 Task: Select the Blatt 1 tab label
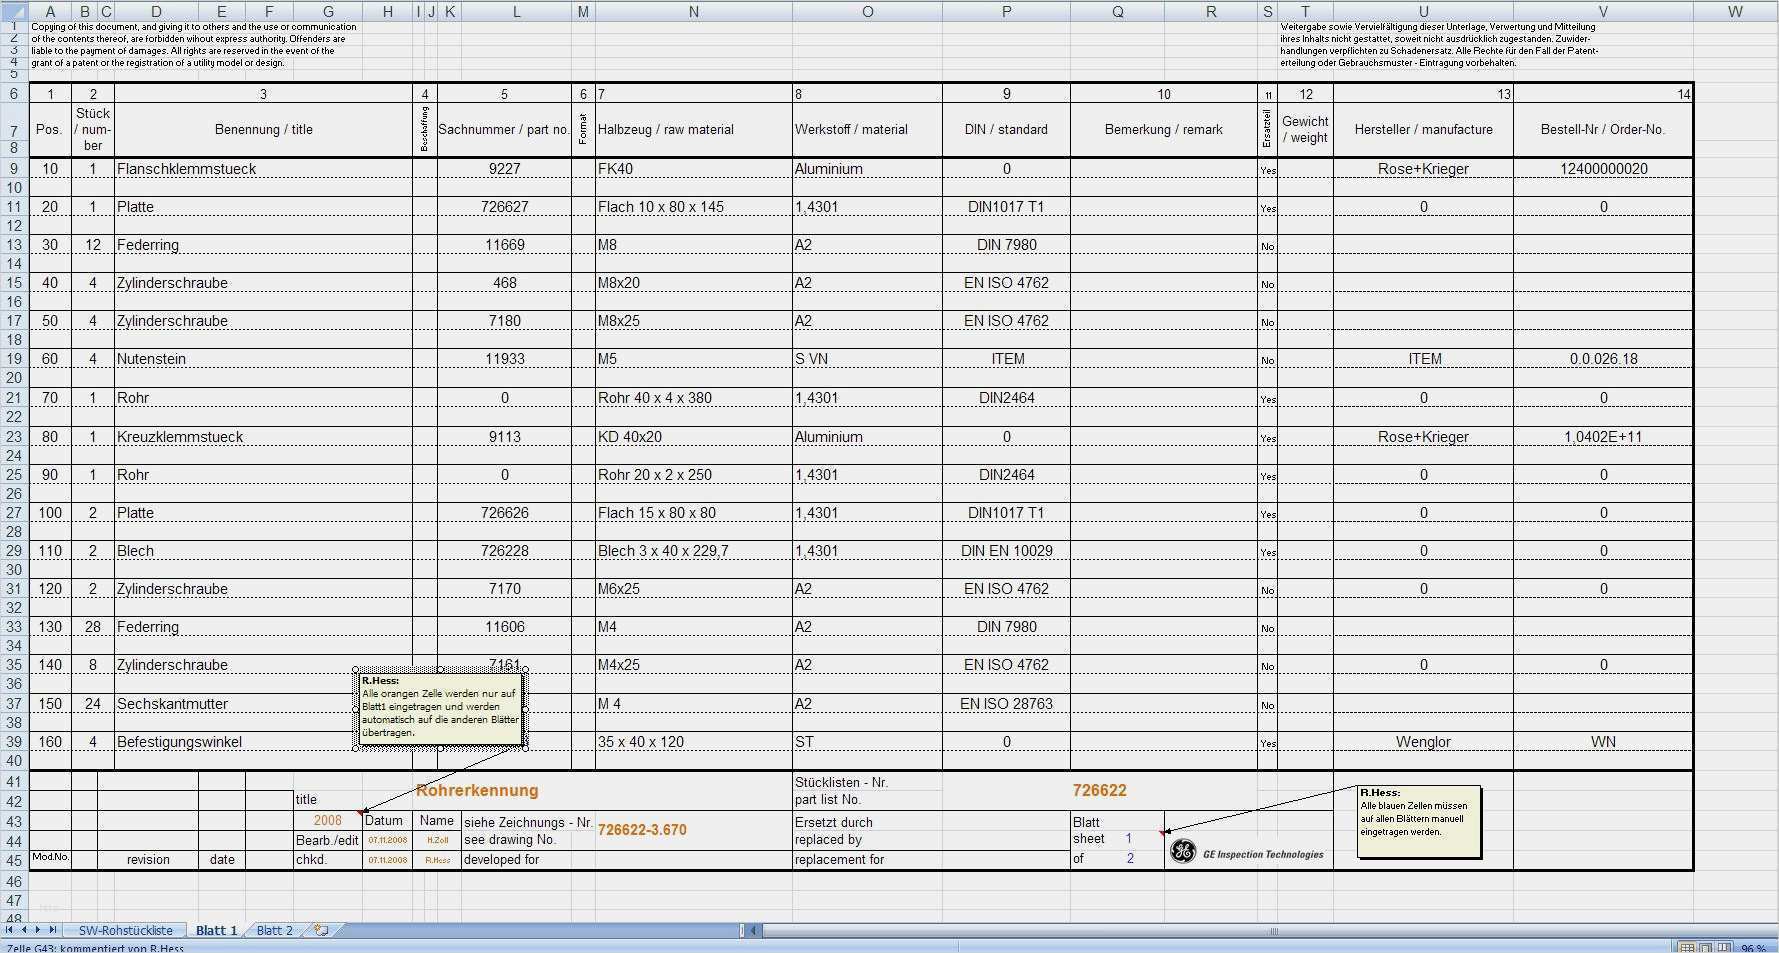click(x=215, y=930)
